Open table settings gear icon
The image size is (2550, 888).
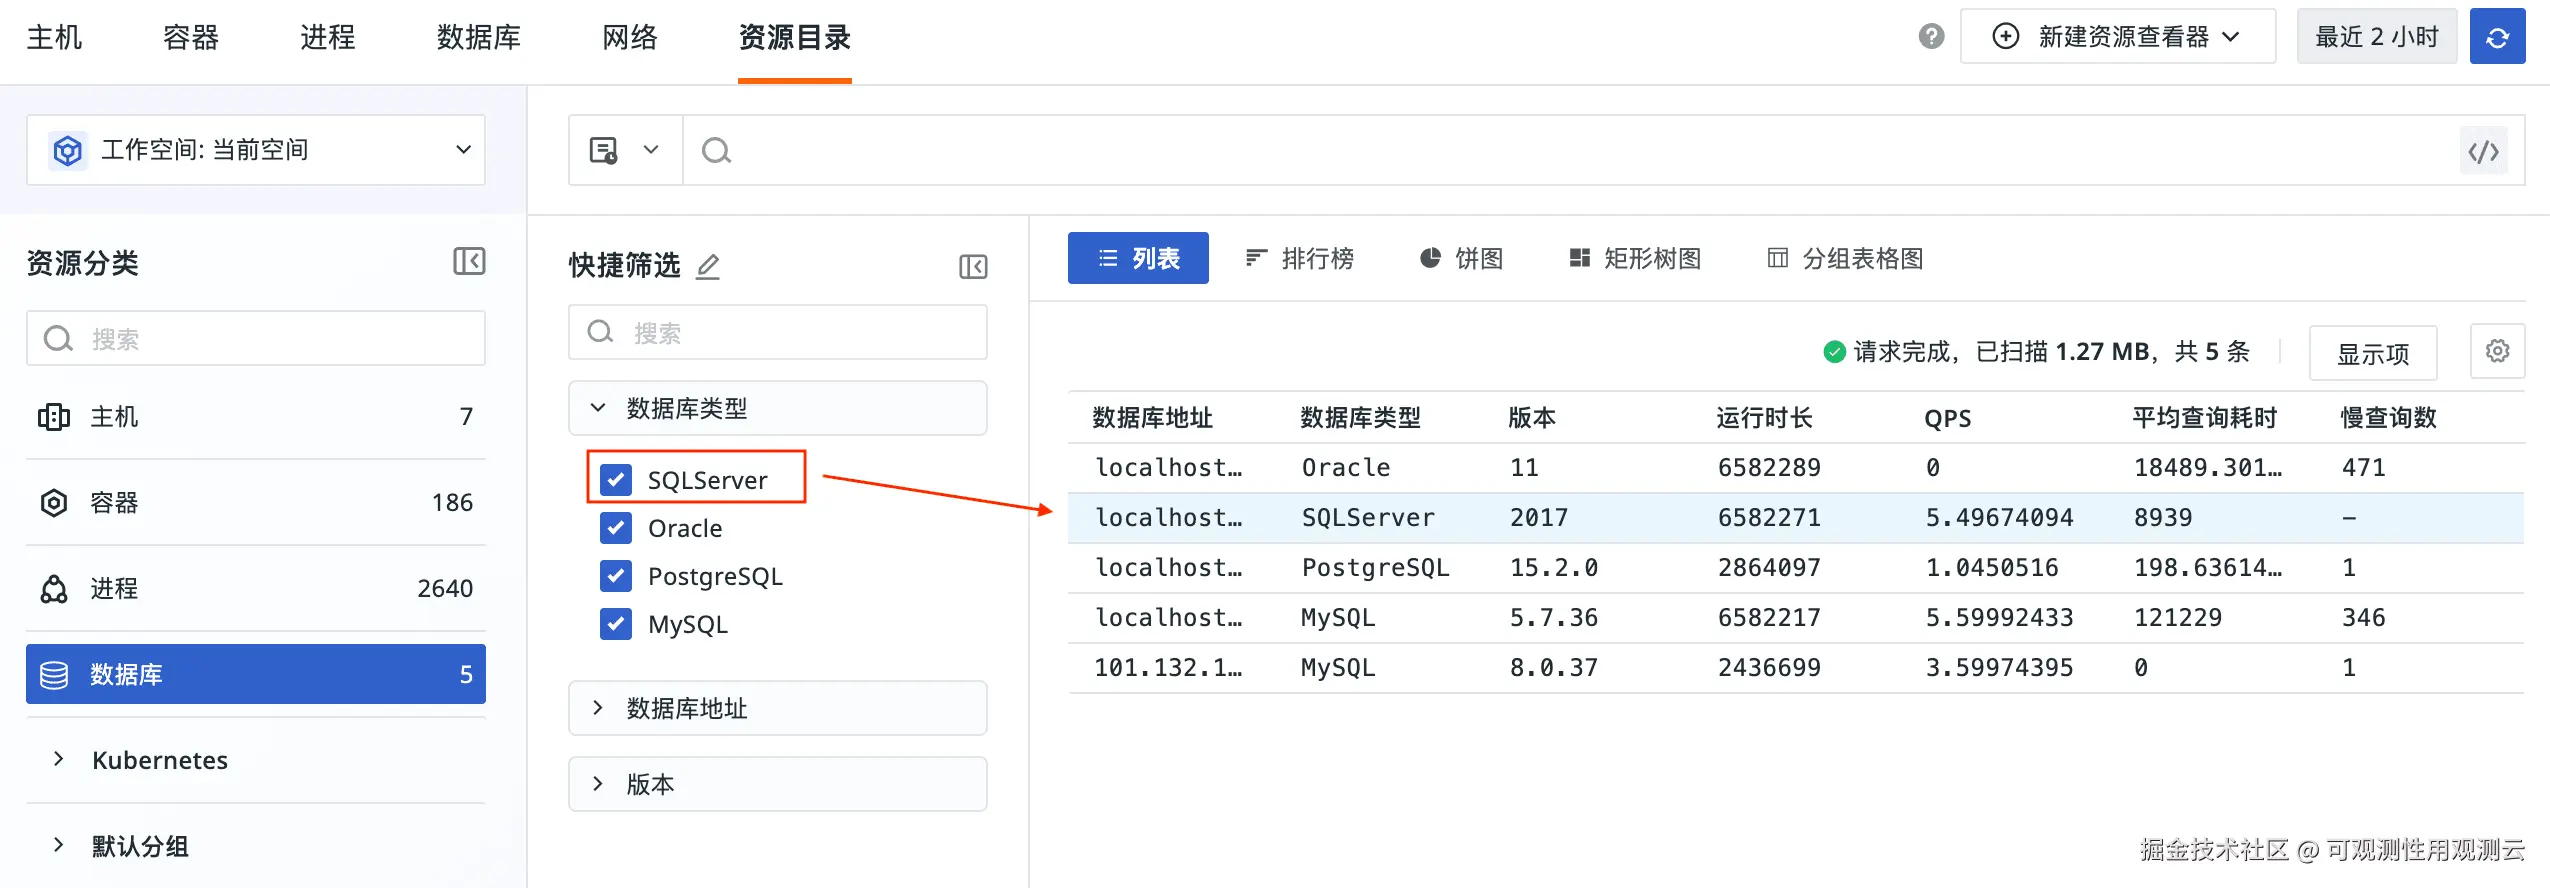(x=2497, y=351)
